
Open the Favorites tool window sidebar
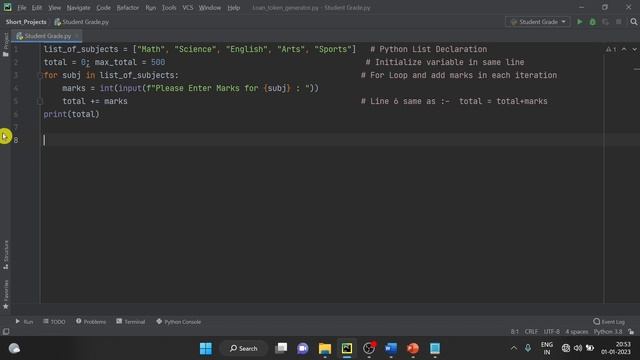click(x=6, y=295)
